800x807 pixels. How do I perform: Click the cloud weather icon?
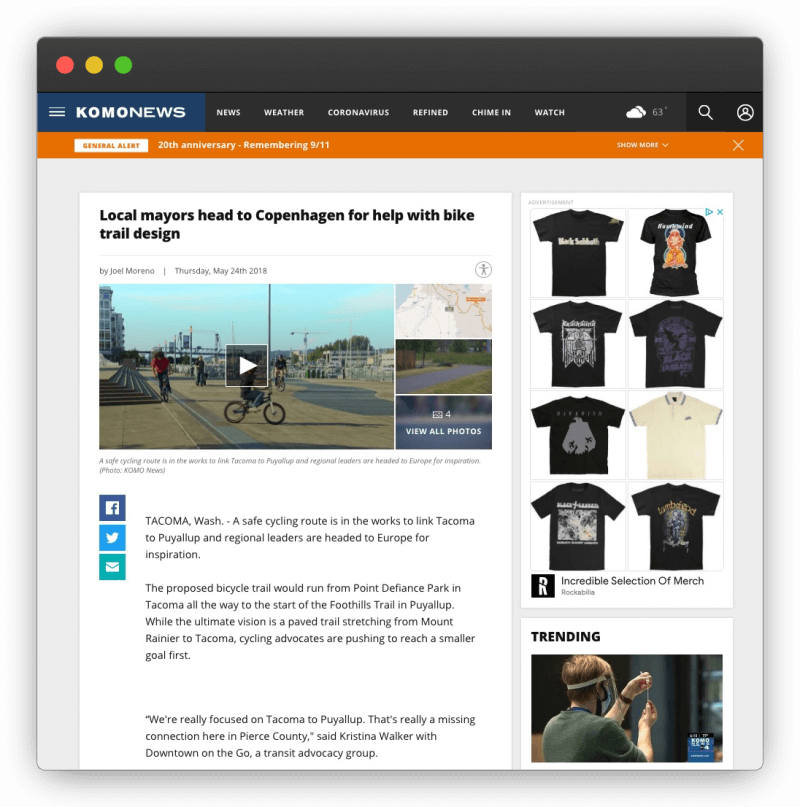point(636,113)
